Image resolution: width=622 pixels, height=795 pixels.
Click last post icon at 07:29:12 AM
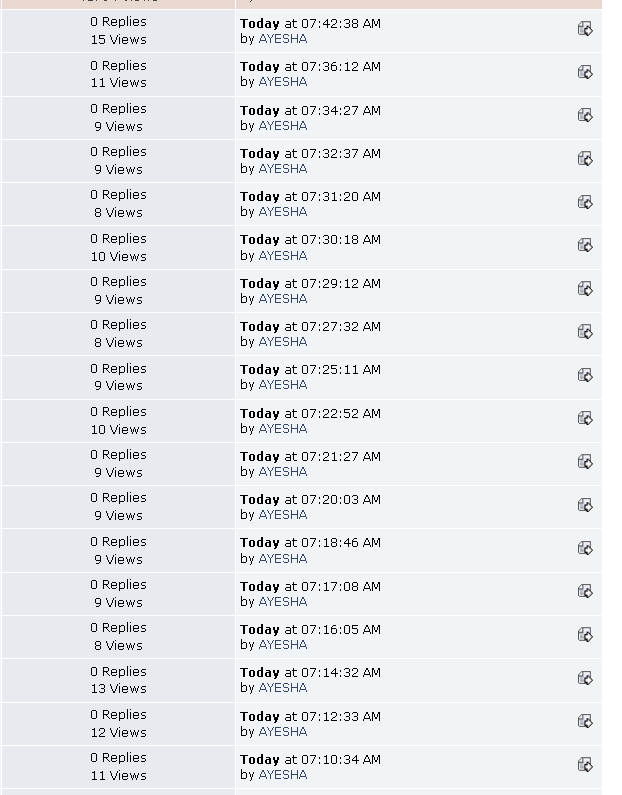tap(585, 288)
